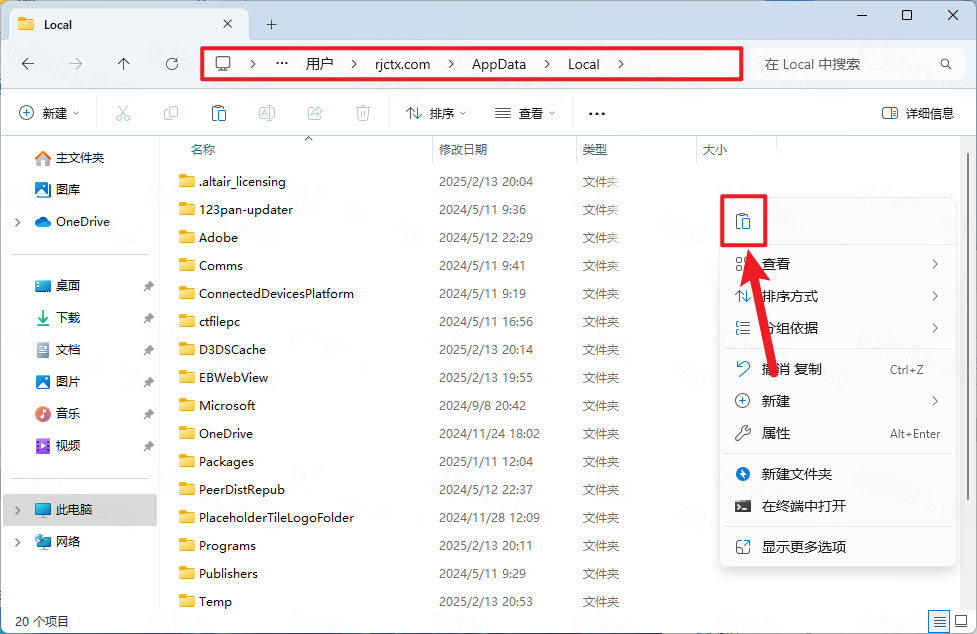Select the Packages folder
The image size is (977, 634).
(226, 462)
